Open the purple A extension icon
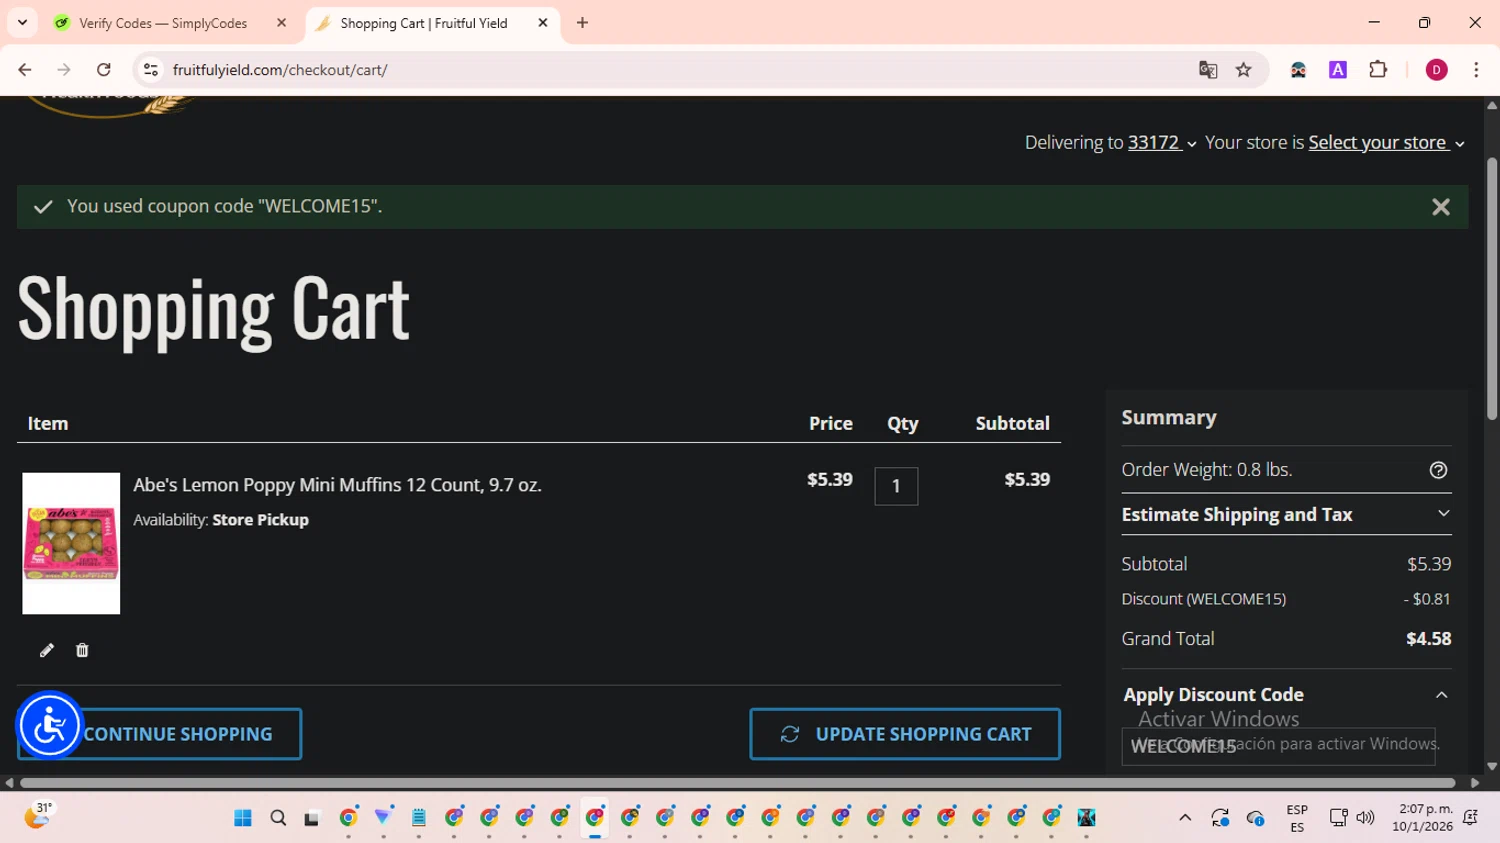Screen dimensions: 1500x843 click(x=1338, y=70)
